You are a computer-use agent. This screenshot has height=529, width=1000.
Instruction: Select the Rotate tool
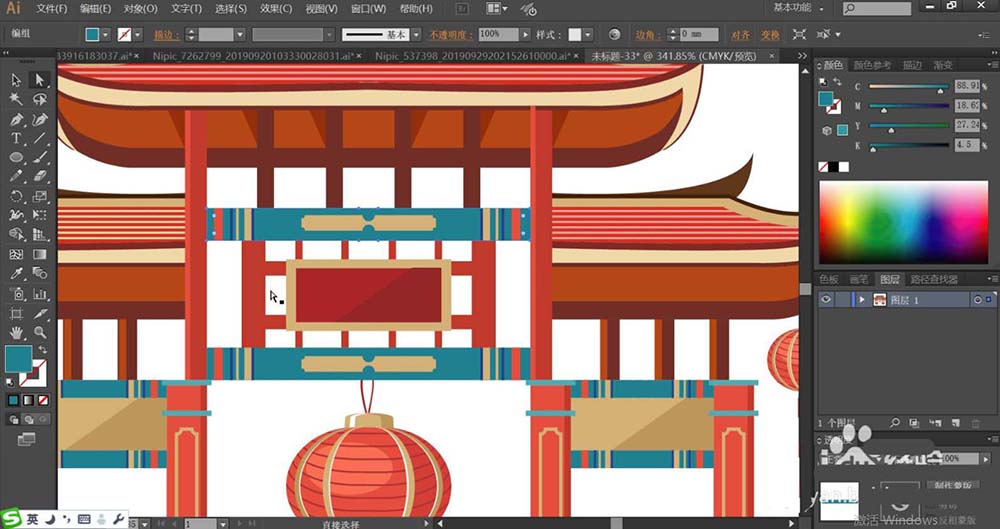(17, 197)
